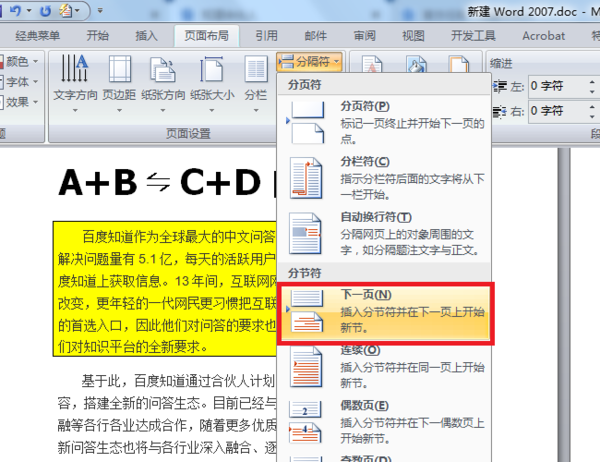Click the 右 indent icon

[500, 111]
